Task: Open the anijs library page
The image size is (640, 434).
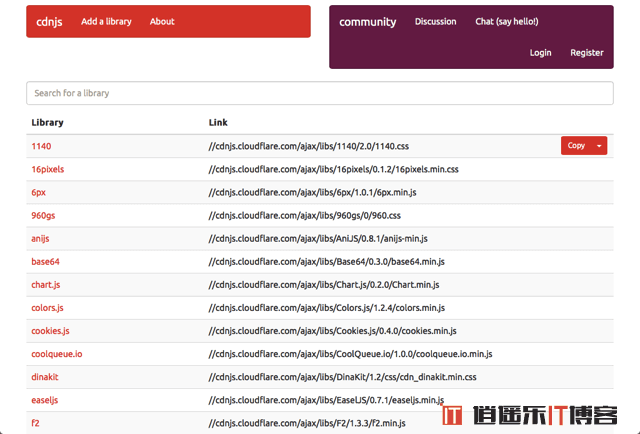Action: point(40,238)
